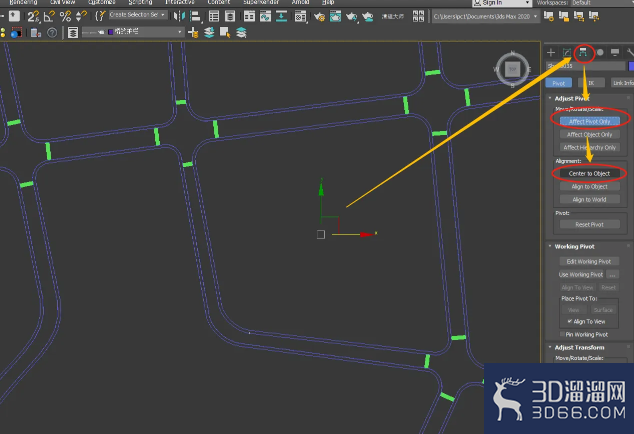The height and width of the screenshot is (434, 634).
Task: Click the project icon with connected boxes
Action: click(579, 17)
